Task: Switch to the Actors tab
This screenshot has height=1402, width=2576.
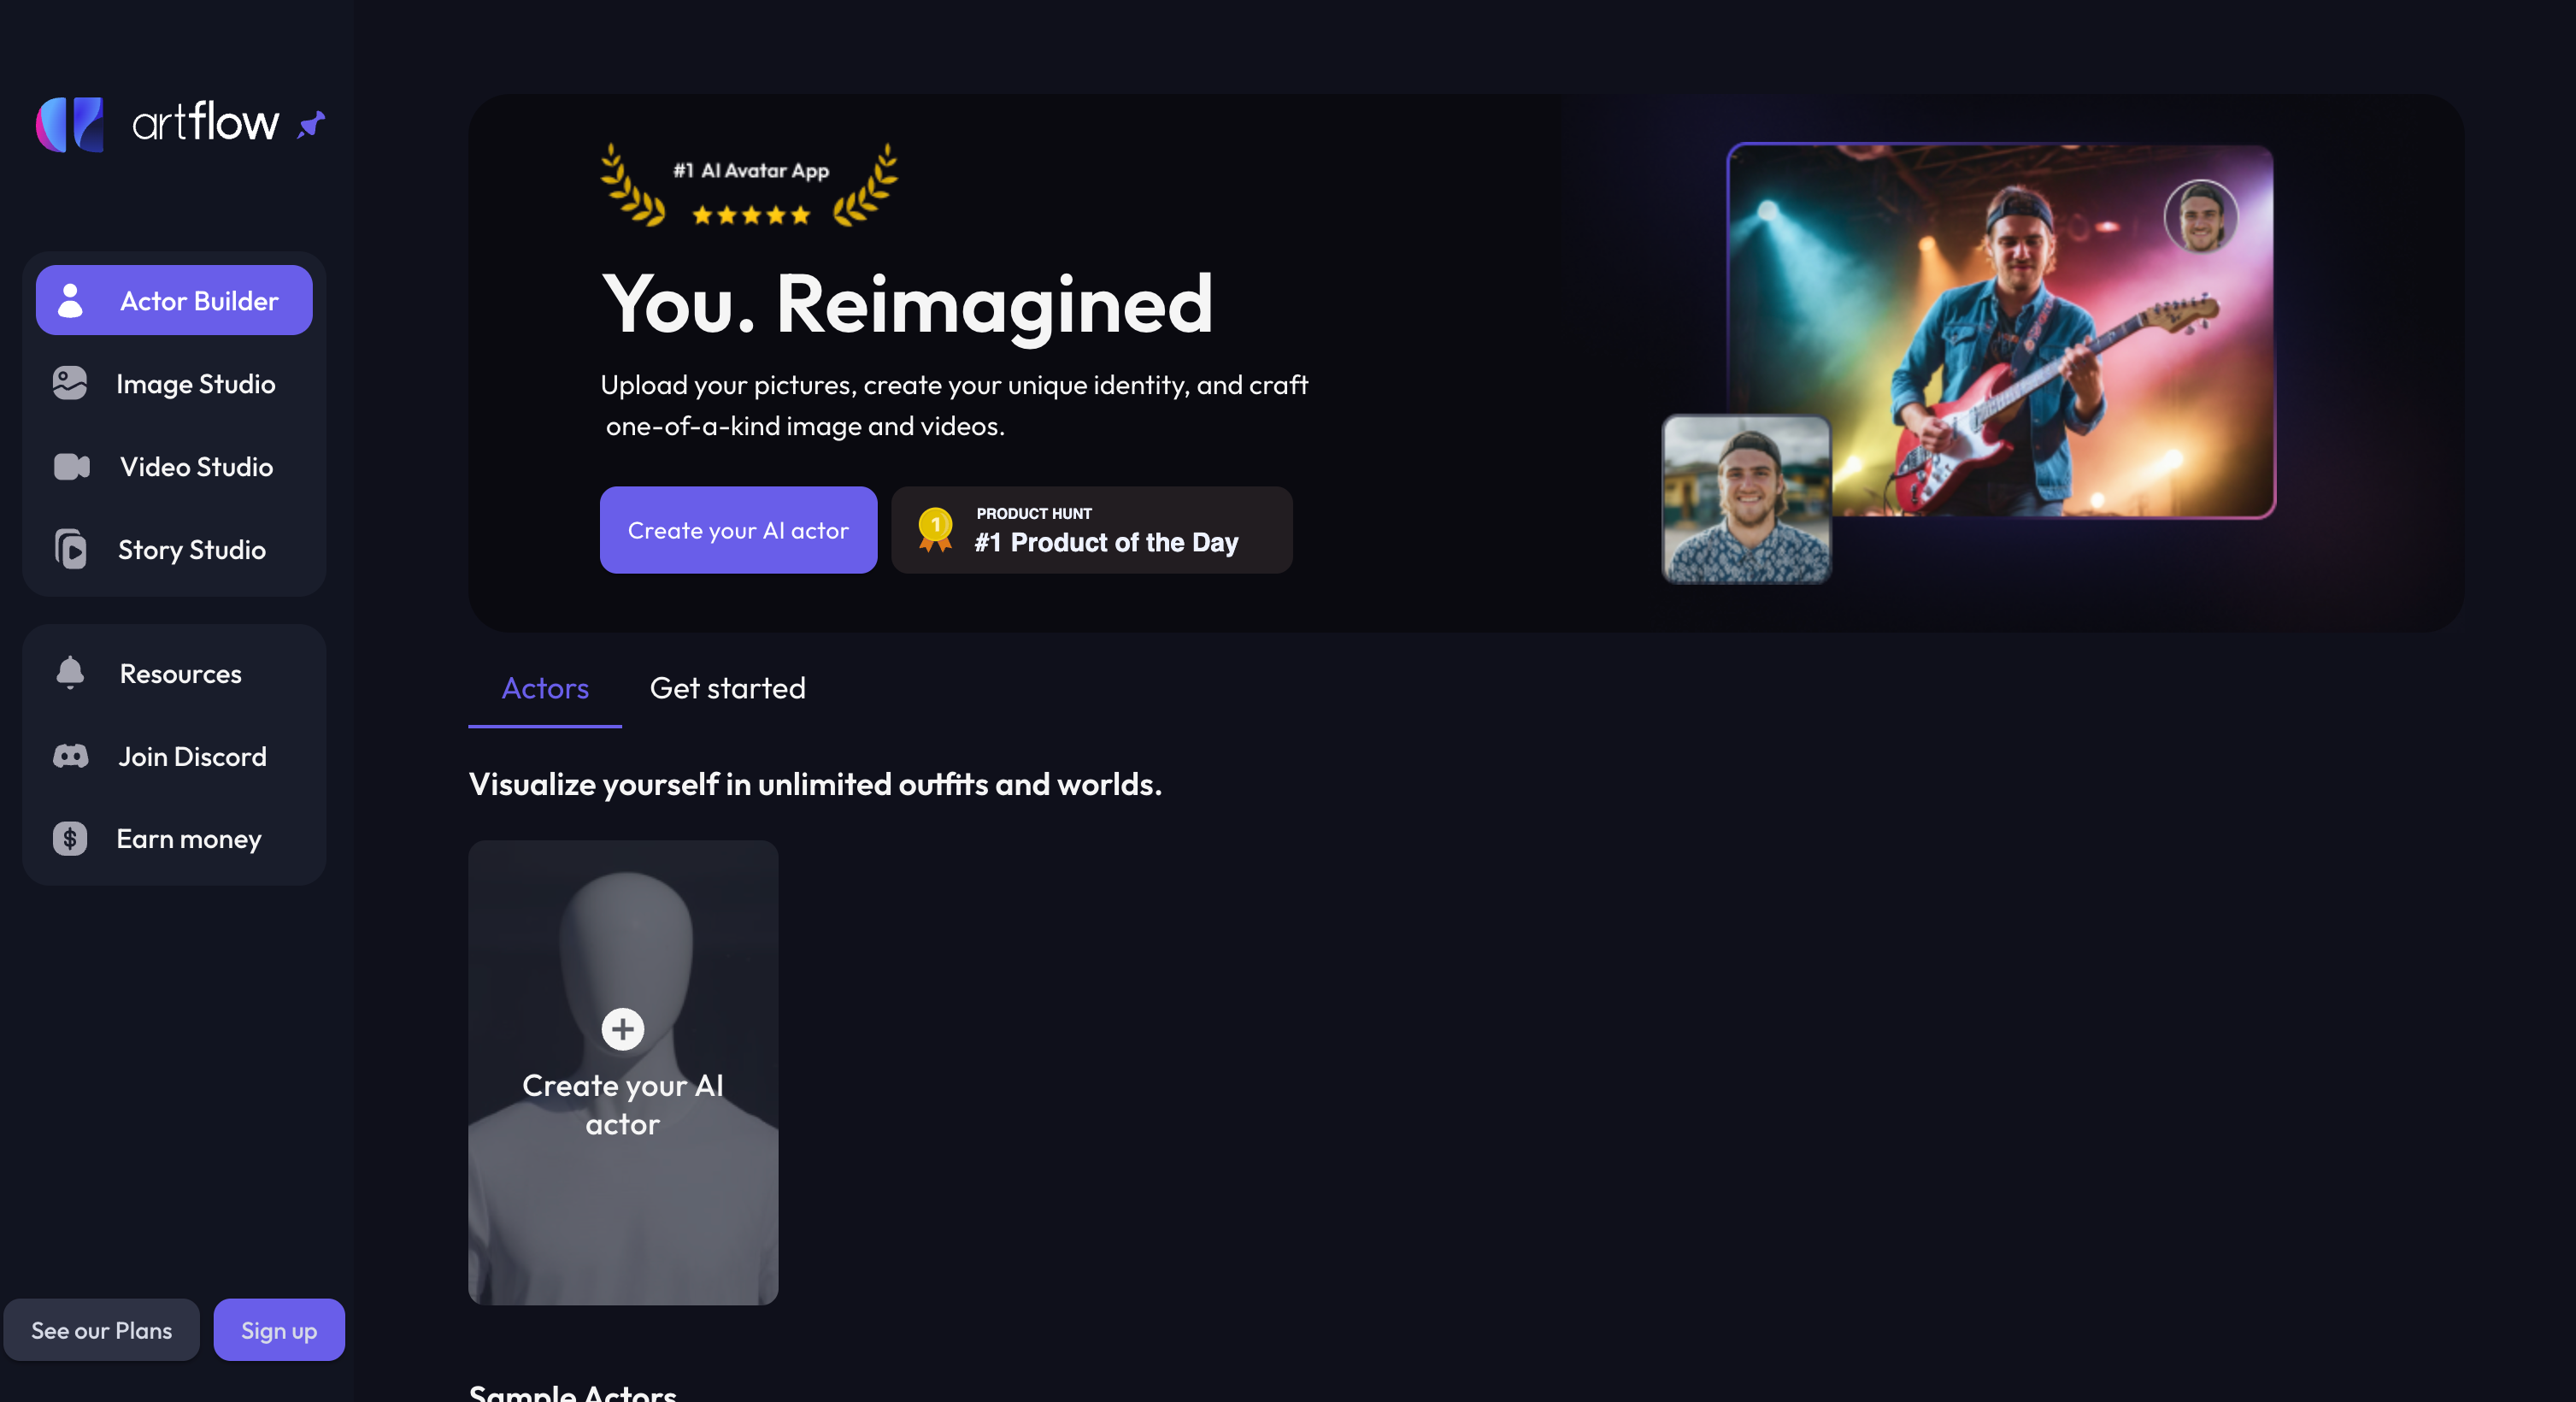Action: tap(545, 688)
